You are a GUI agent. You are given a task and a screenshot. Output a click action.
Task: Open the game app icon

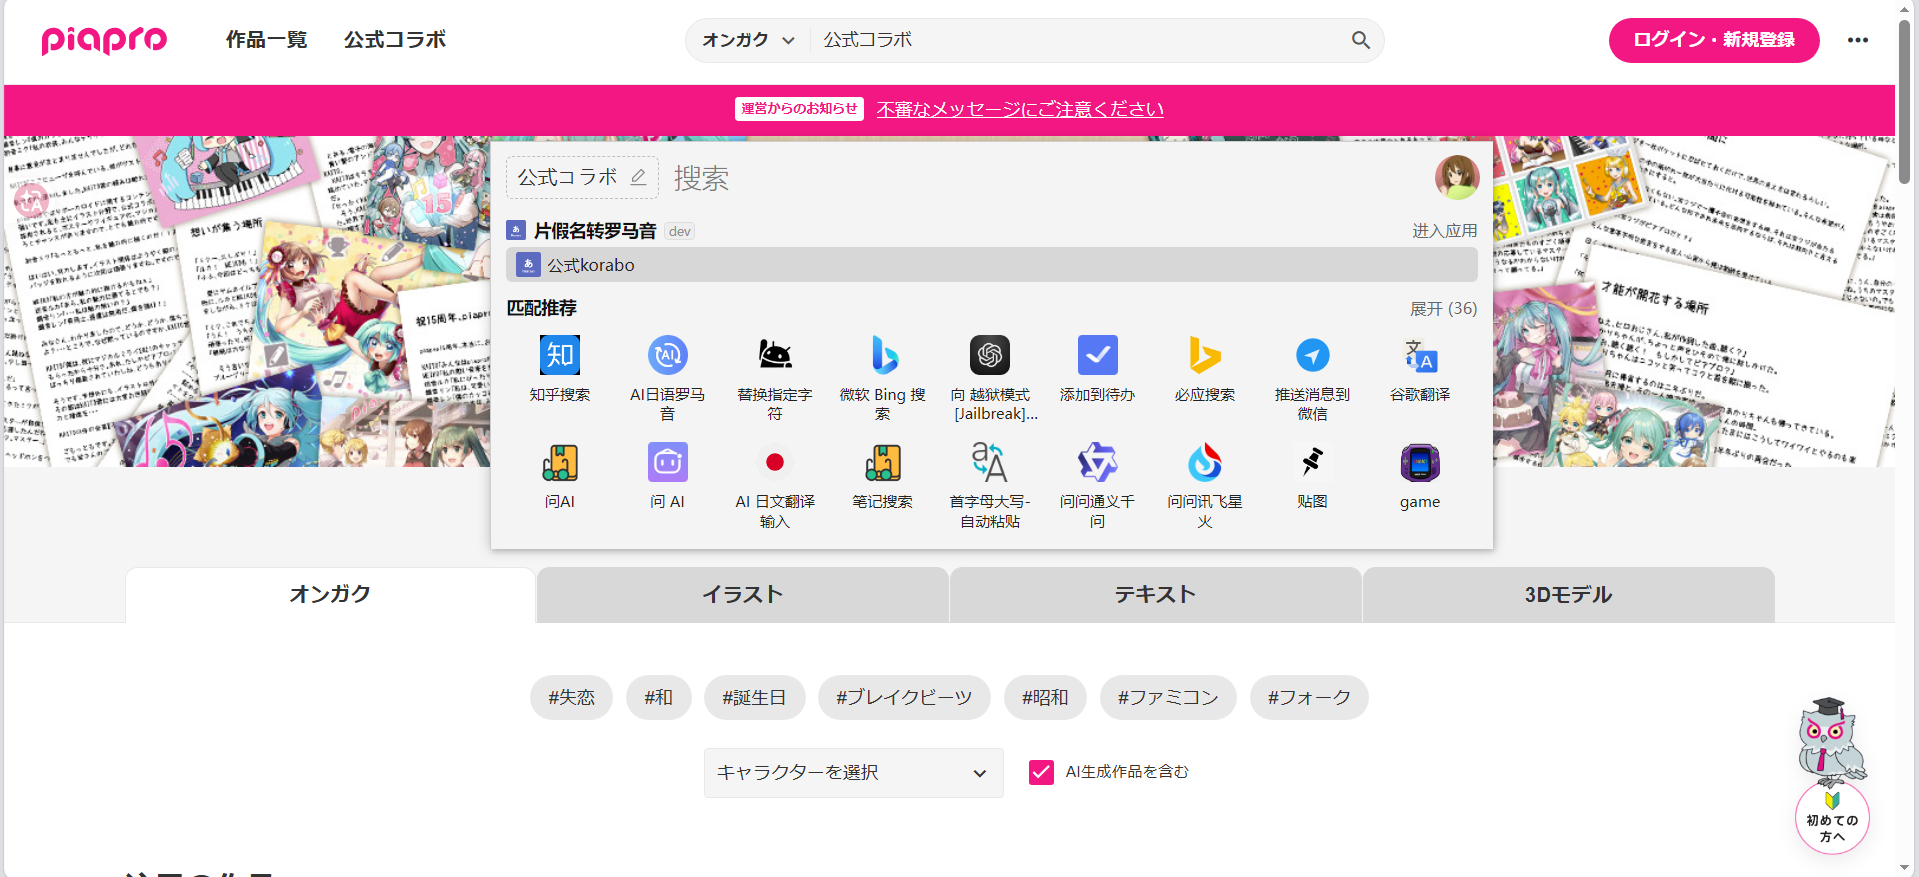click(1419, 463)
